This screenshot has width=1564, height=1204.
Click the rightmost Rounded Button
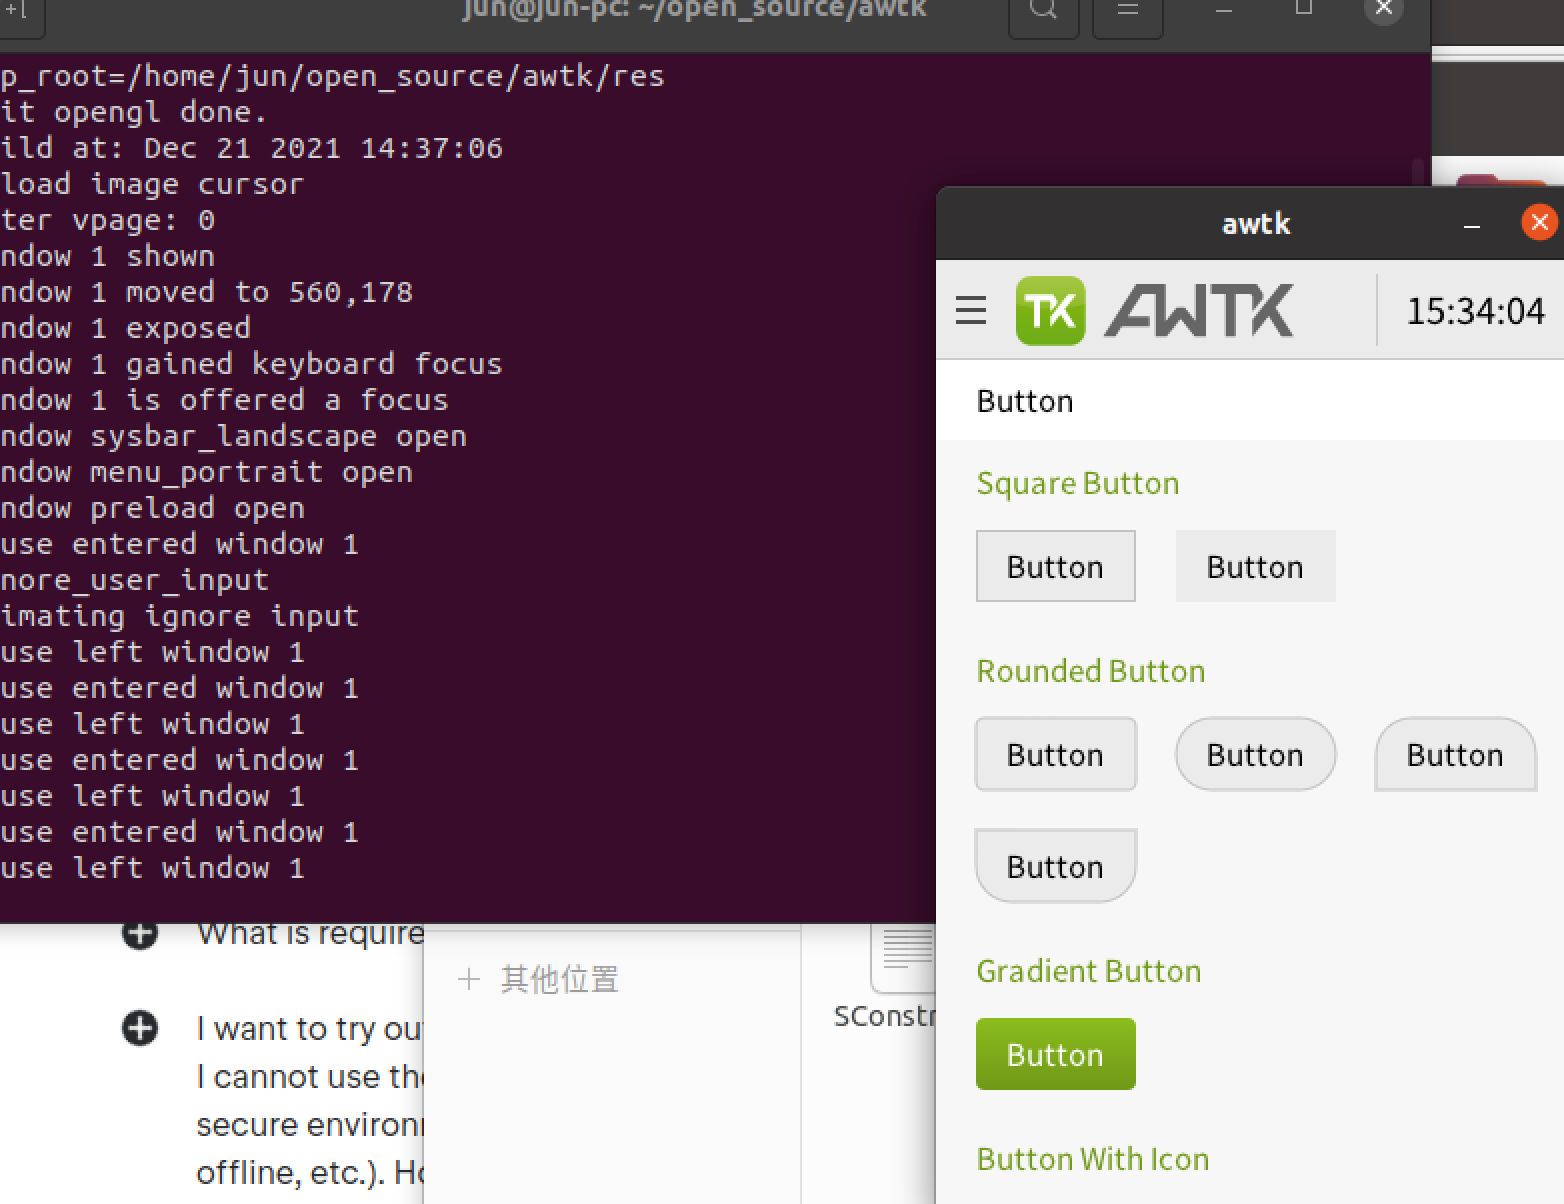[x=1455, y=755]
